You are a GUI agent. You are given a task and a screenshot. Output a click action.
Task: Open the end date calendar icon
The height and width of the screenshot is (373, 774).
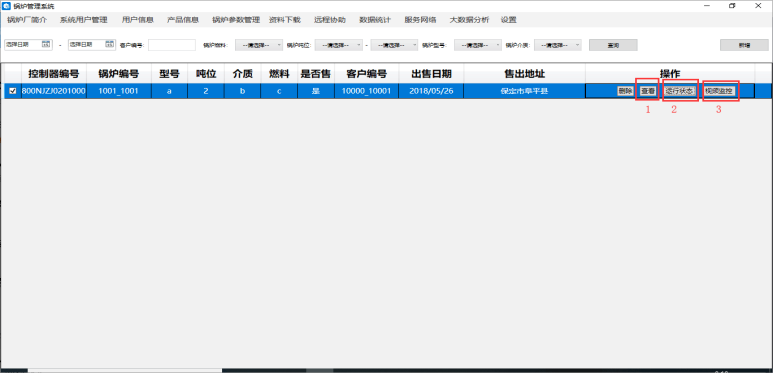click(x=110, y=44)
